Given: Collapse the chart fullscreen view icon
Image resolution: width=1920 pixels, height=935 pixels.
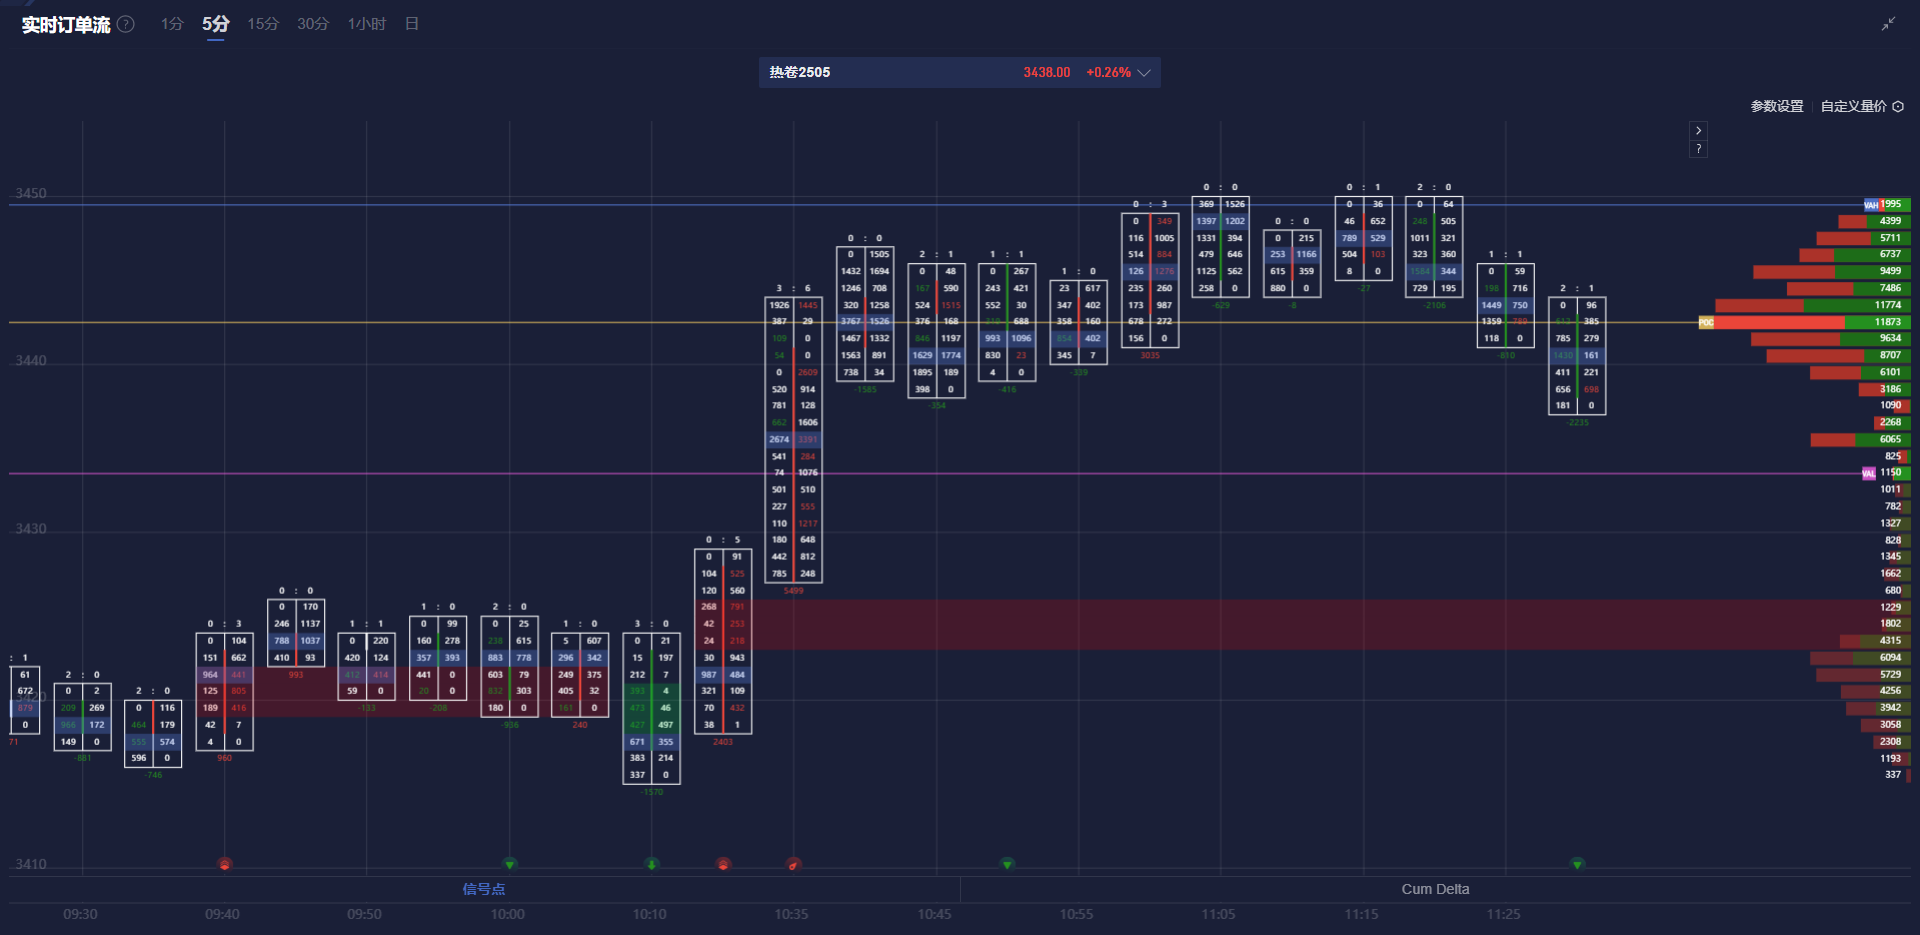Looking at the screenshot, I should pos(1888,24).
